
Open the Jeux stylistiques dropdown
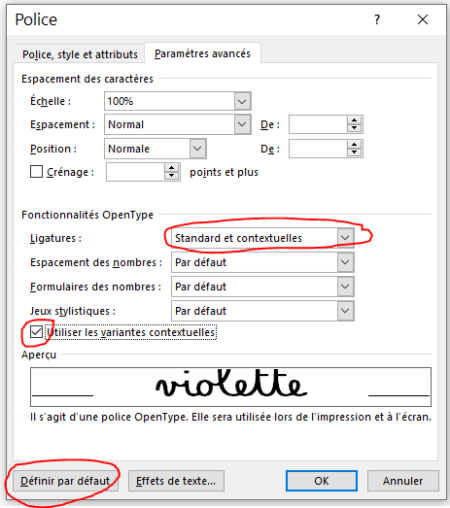pyautogui.click(x=345, y=311)
